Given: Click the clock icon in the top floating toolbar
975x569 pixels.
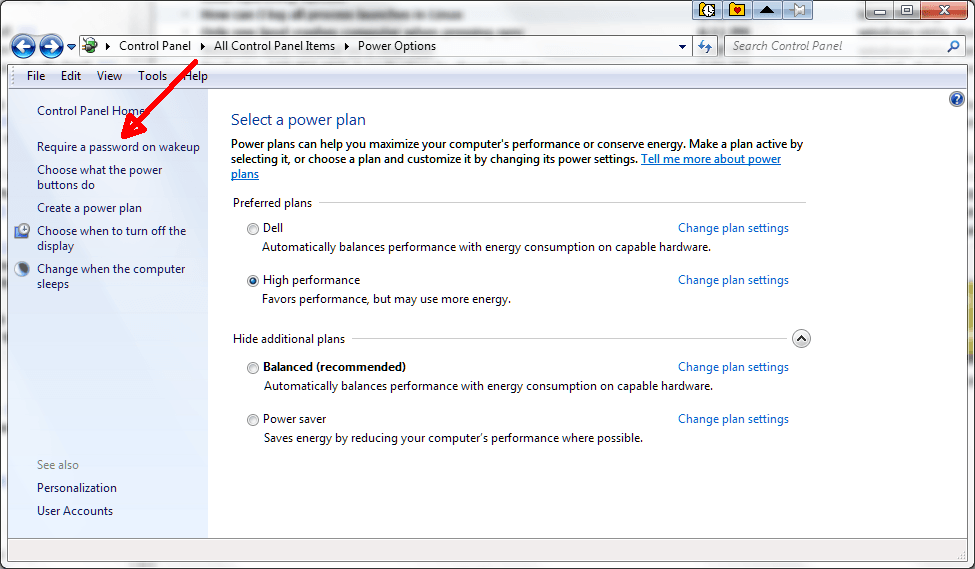Looking at the screenshot, I should (707, 10).
